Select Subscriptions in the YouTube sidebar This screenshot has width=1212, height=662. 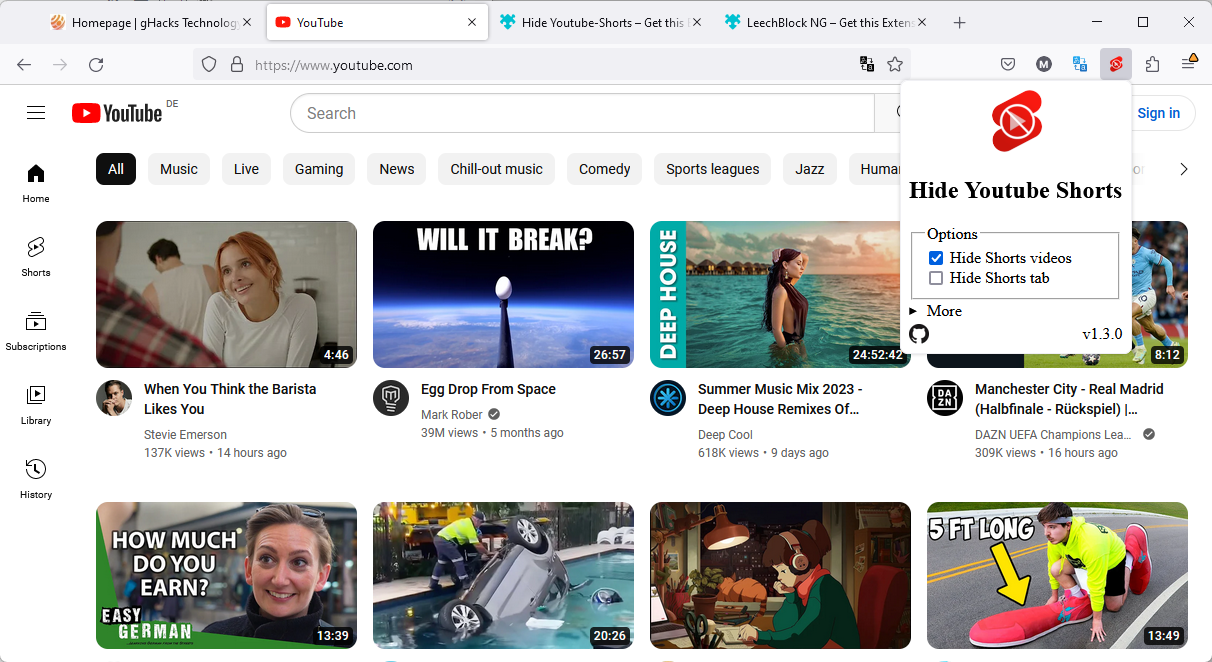pyautogui.click(x=35, y=330)
